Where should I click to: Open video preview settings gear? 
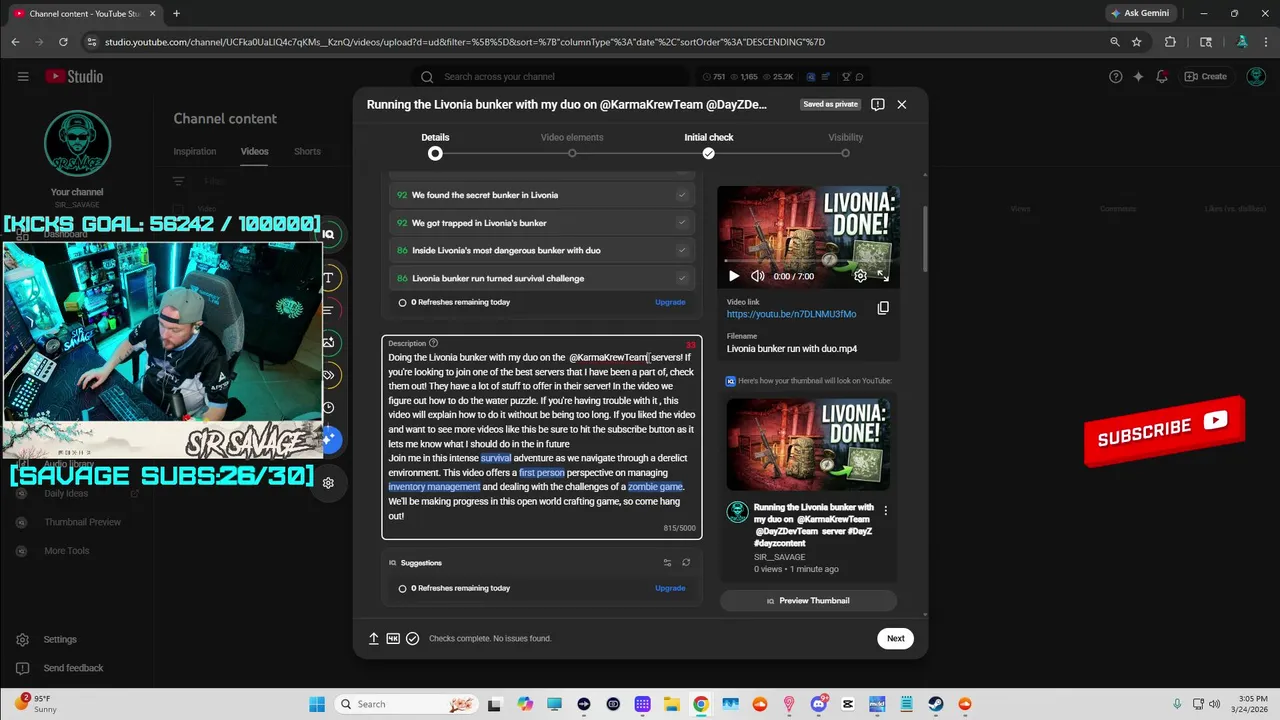coord(860,276)
